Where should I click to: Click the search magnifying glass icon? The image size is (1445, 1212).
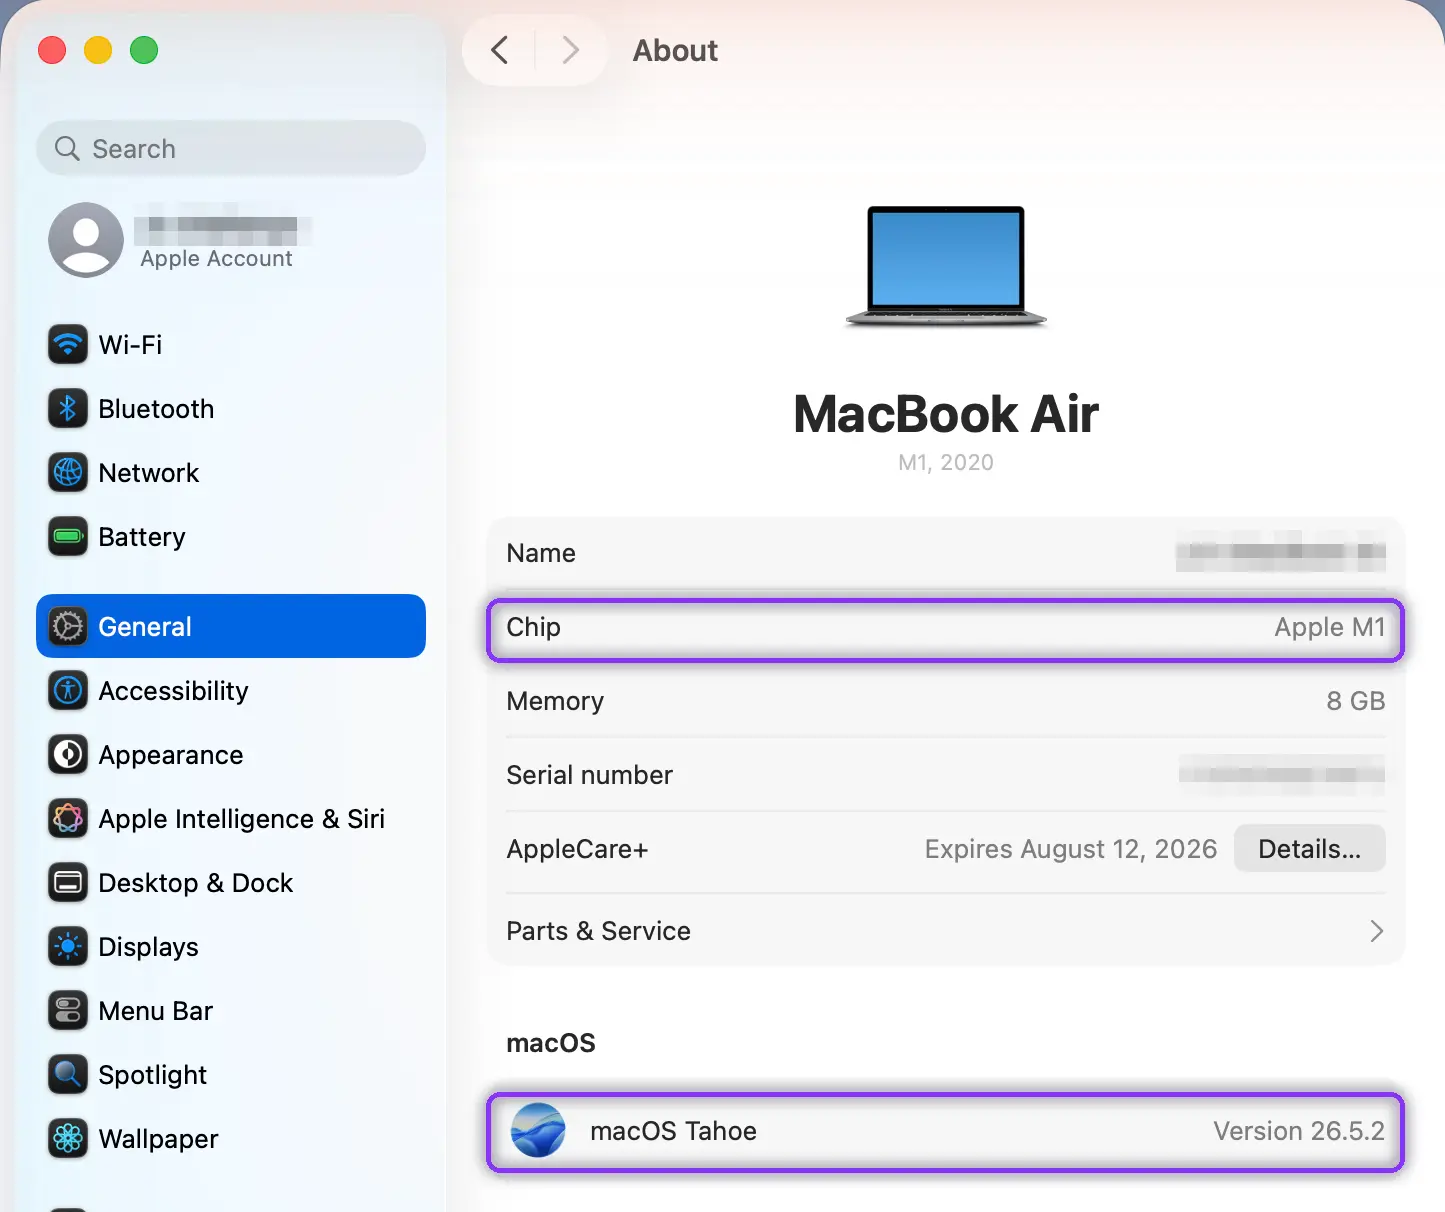coord(67,149)
